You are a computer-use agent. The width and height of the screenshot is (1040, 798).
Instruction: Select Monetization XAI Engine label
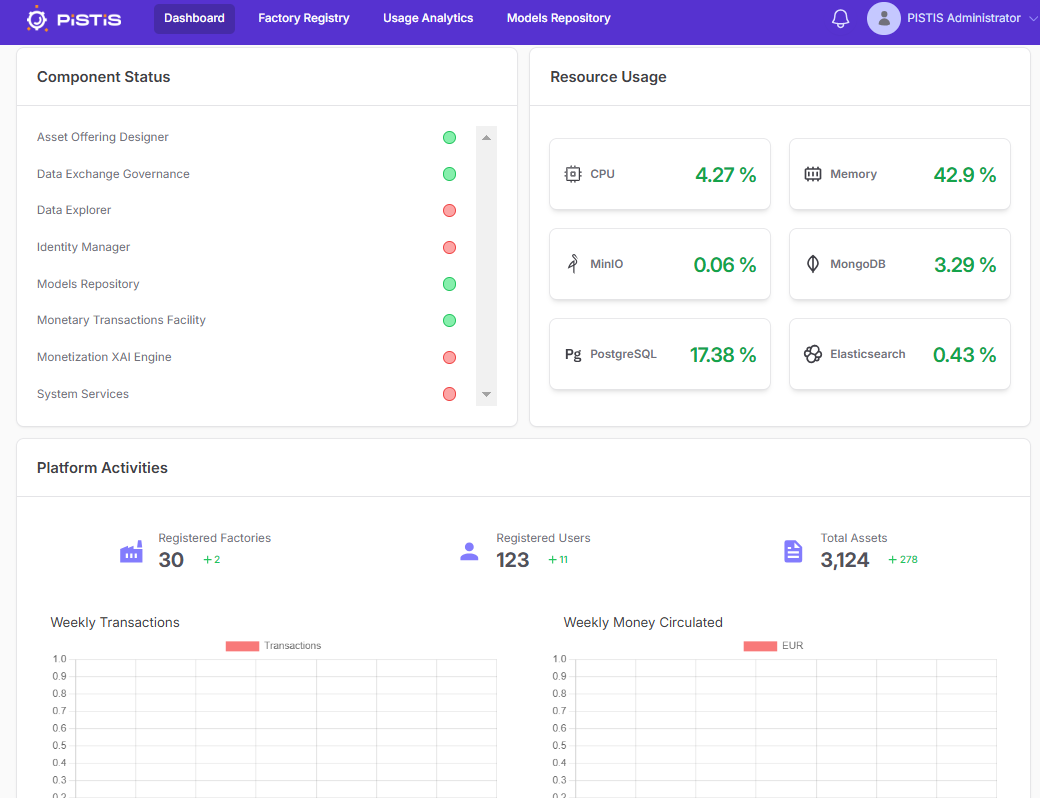(x=104, y=357)
